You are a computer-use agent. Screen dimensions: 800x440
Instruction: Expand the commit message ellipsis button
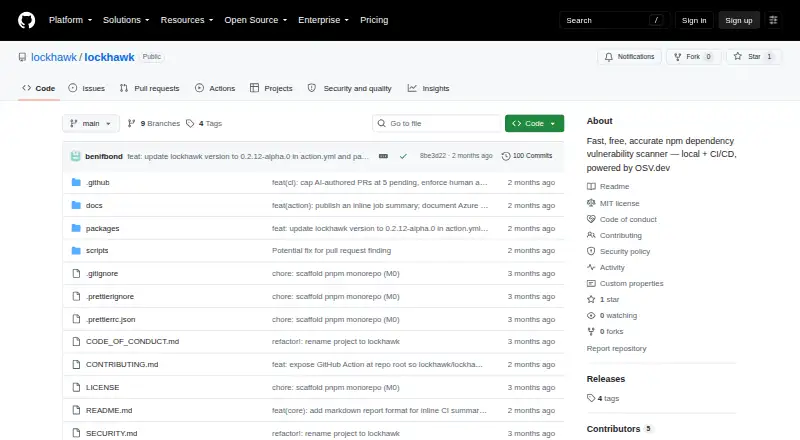[383, 156]
